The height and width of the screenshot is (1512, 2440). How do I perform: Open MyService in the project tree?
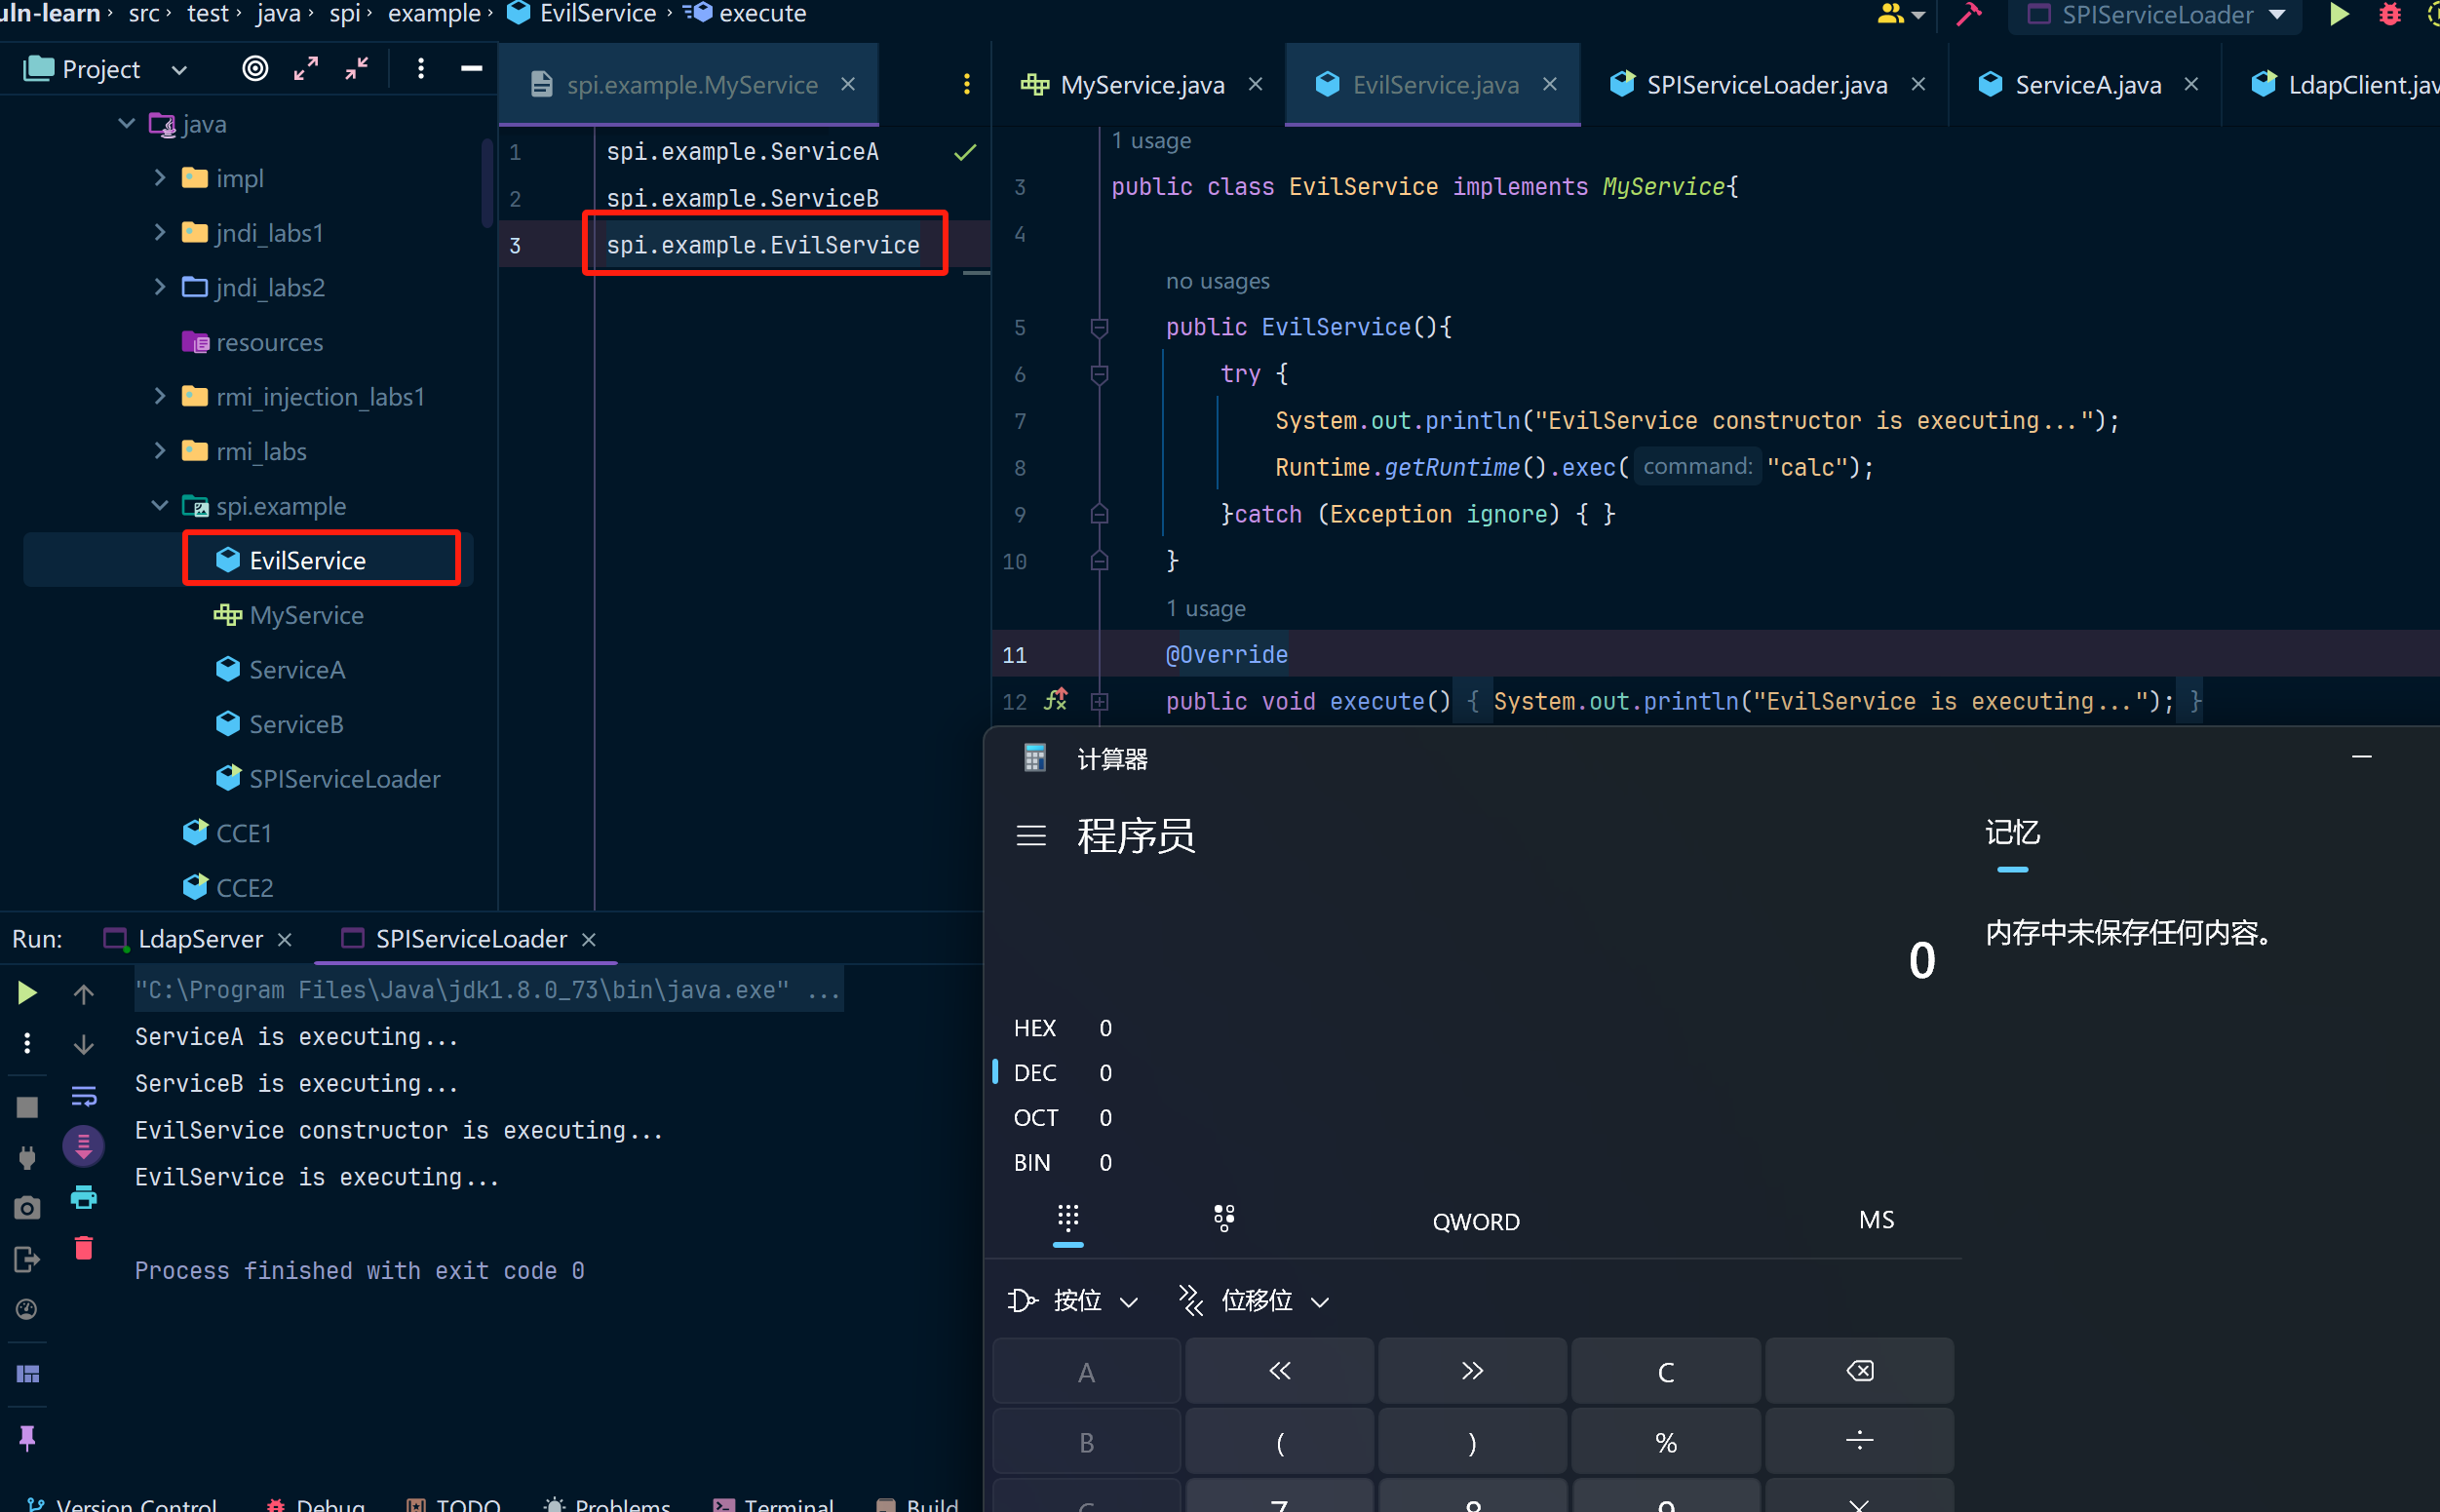click(306, 615)
